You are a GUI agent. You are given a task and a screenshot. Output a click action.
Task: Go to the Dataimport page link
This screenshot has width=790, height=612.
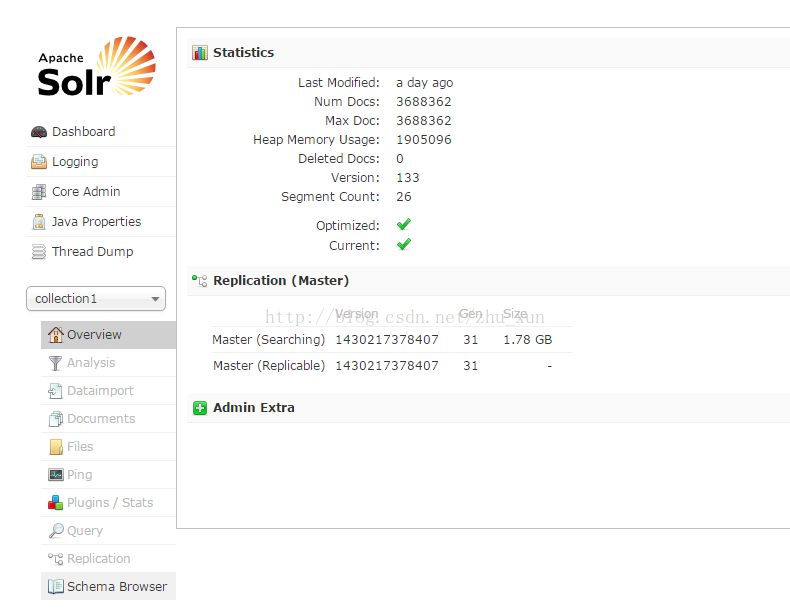108,391
